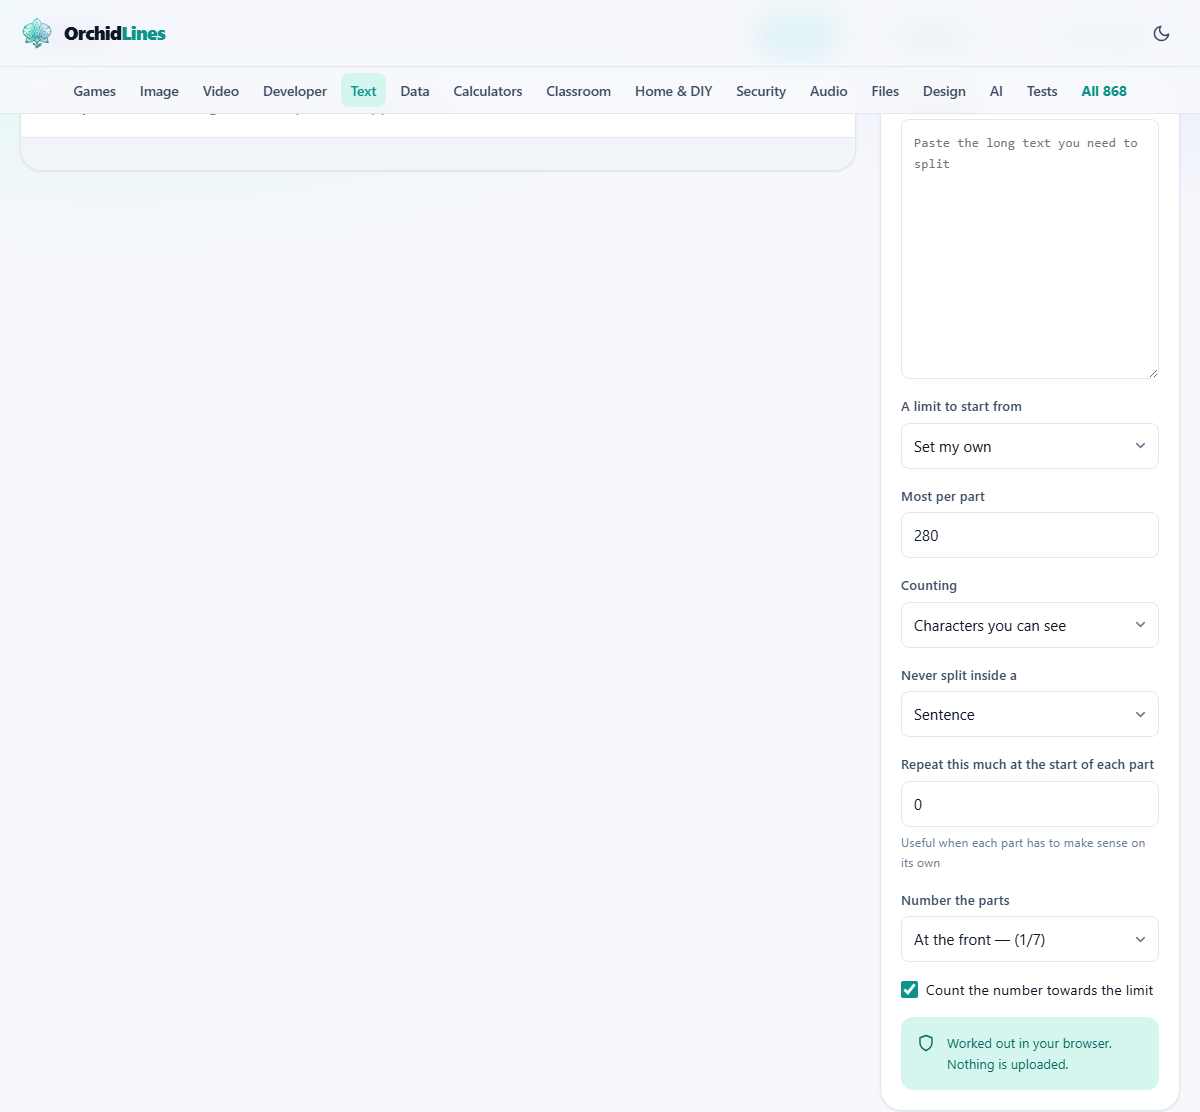Switch to the Files category
The image size is (1200, 1112).
coord(885,91)
